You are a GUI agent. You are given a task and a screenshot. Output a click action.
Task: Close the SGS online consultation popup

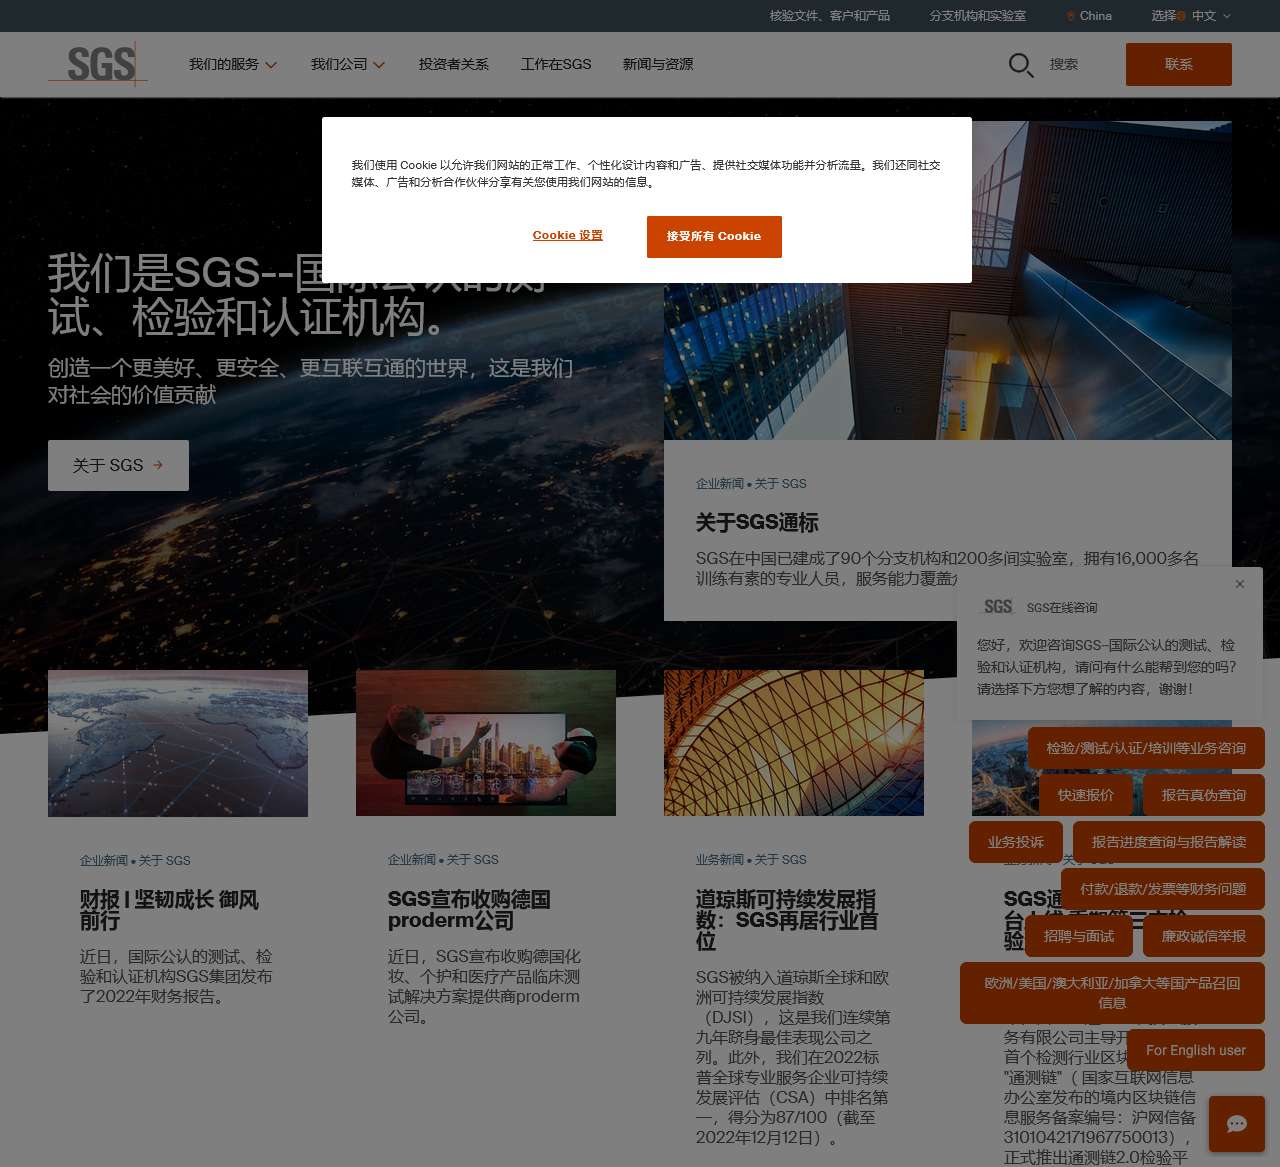click(1240, 584)
